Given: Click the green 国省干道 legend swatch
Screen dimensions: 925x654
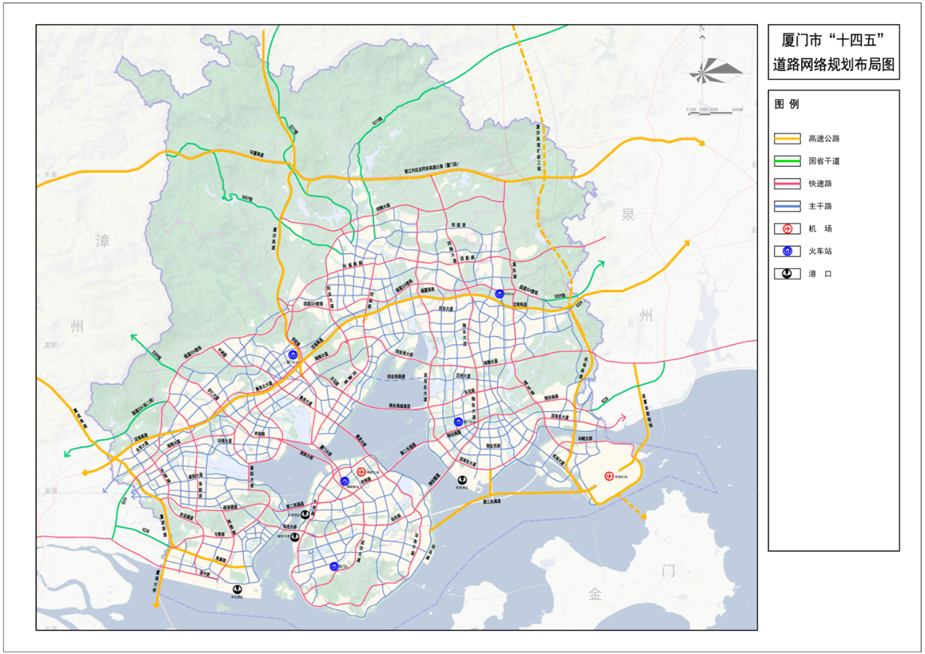Looking at the screenshot, I should point(787,161).
